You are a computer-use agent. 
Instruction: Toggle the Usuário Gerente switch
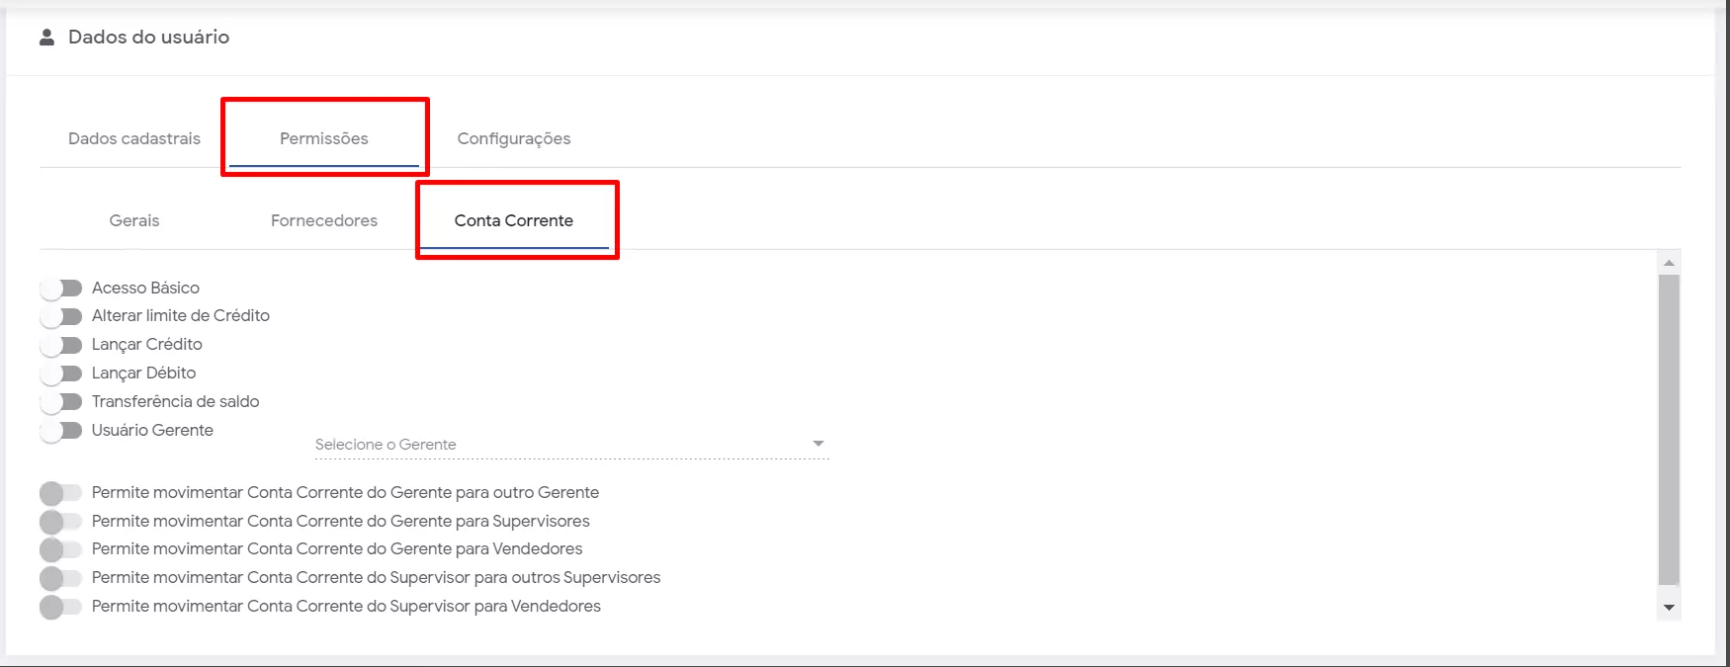tap(61, 431)
